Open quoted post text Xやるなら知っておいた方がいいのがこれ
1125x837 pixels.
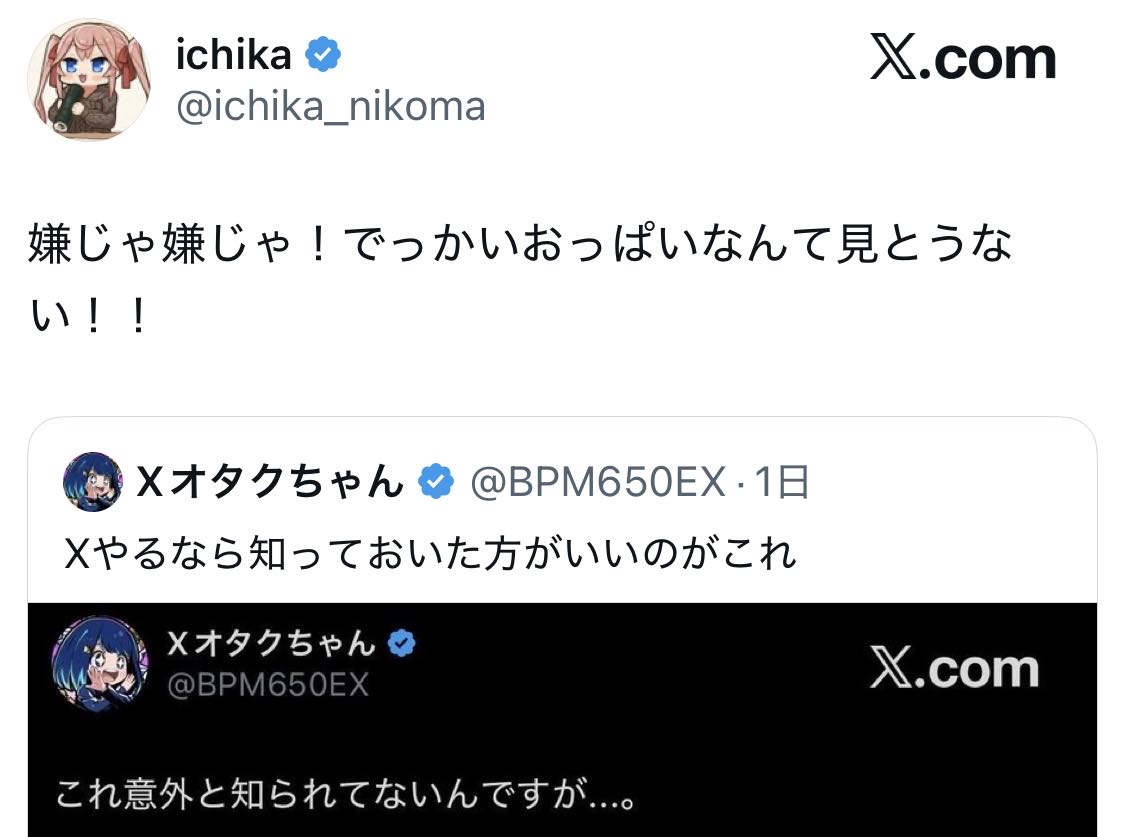430,552
